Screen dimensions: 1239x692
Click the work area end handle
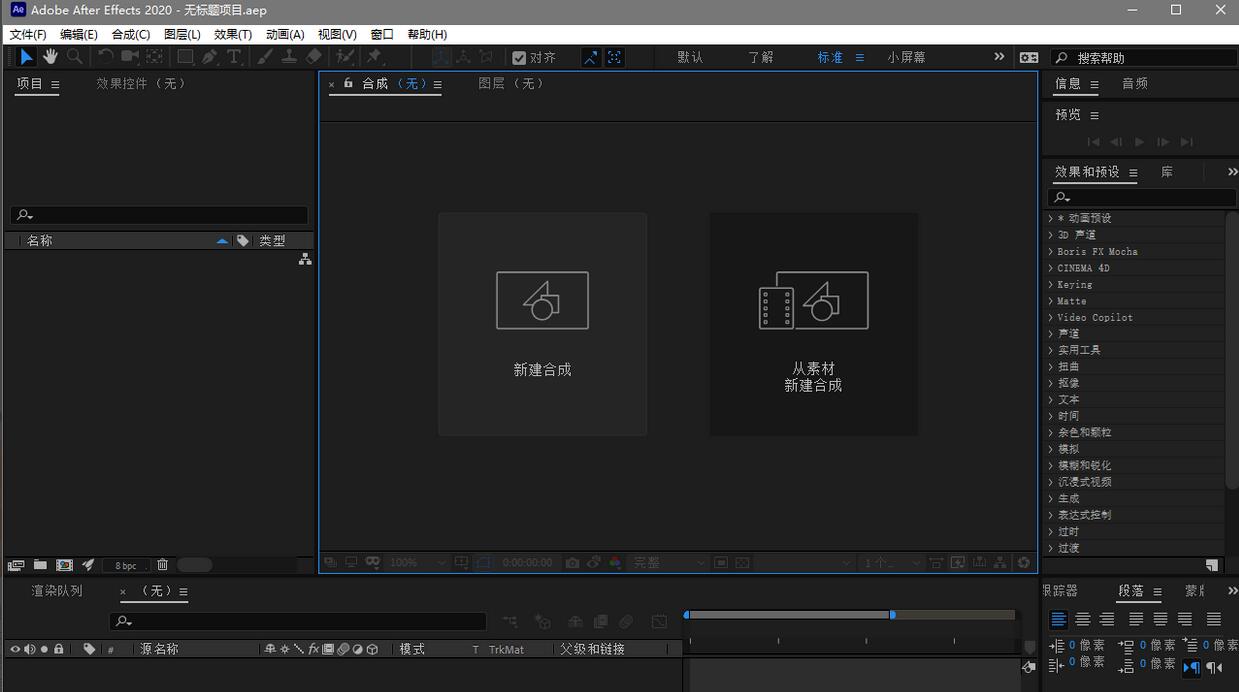(x=892, y=615)
